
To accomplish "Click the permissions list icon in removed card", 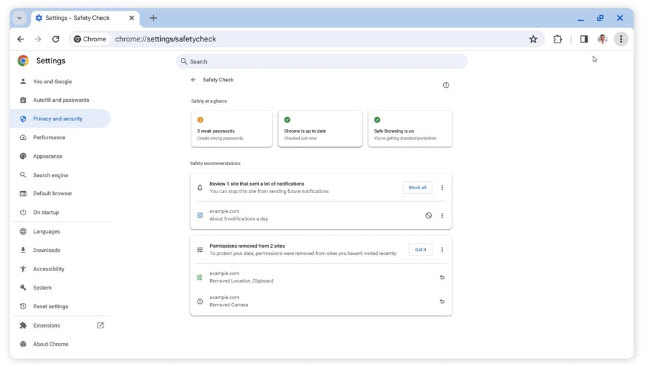I will (x=200, y=250).
